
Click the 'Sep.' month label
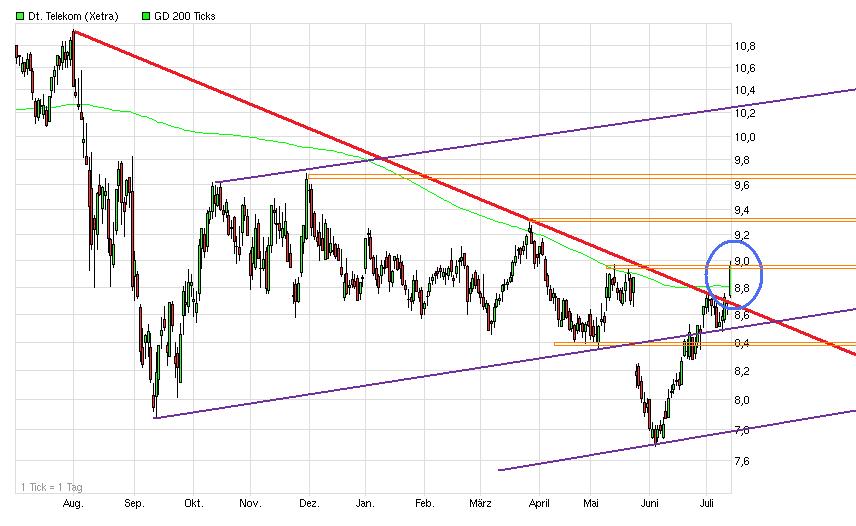coord(134,504)
